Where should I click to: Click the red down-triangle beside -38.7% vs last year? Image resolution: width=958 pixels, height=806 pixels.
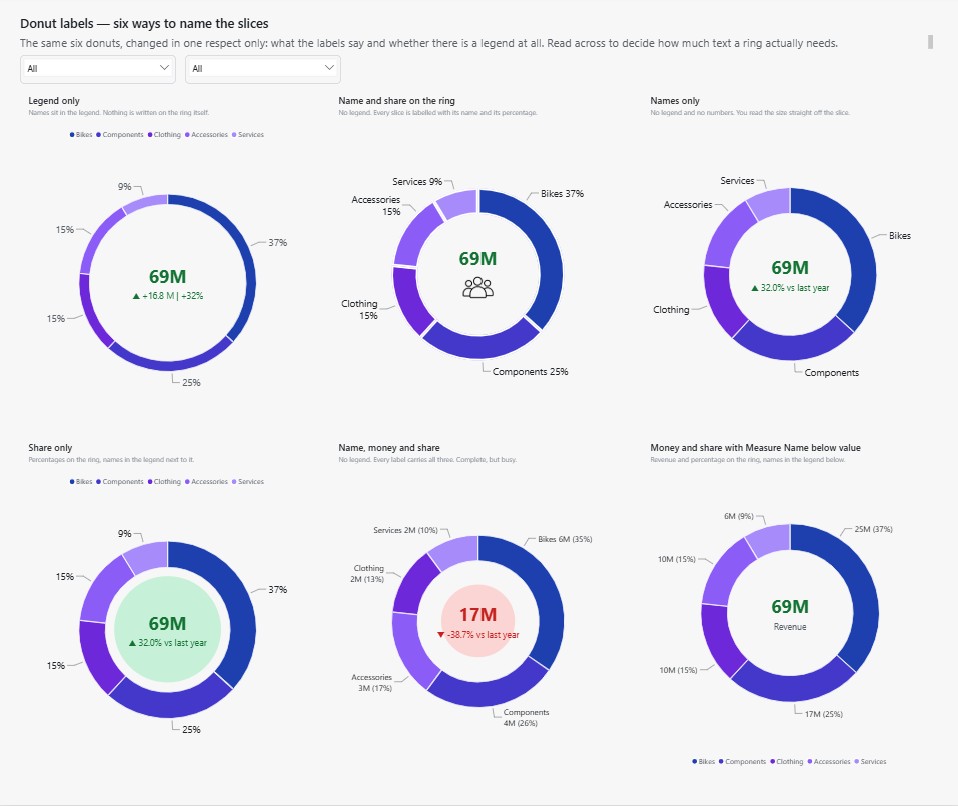[x=441, y=635]
